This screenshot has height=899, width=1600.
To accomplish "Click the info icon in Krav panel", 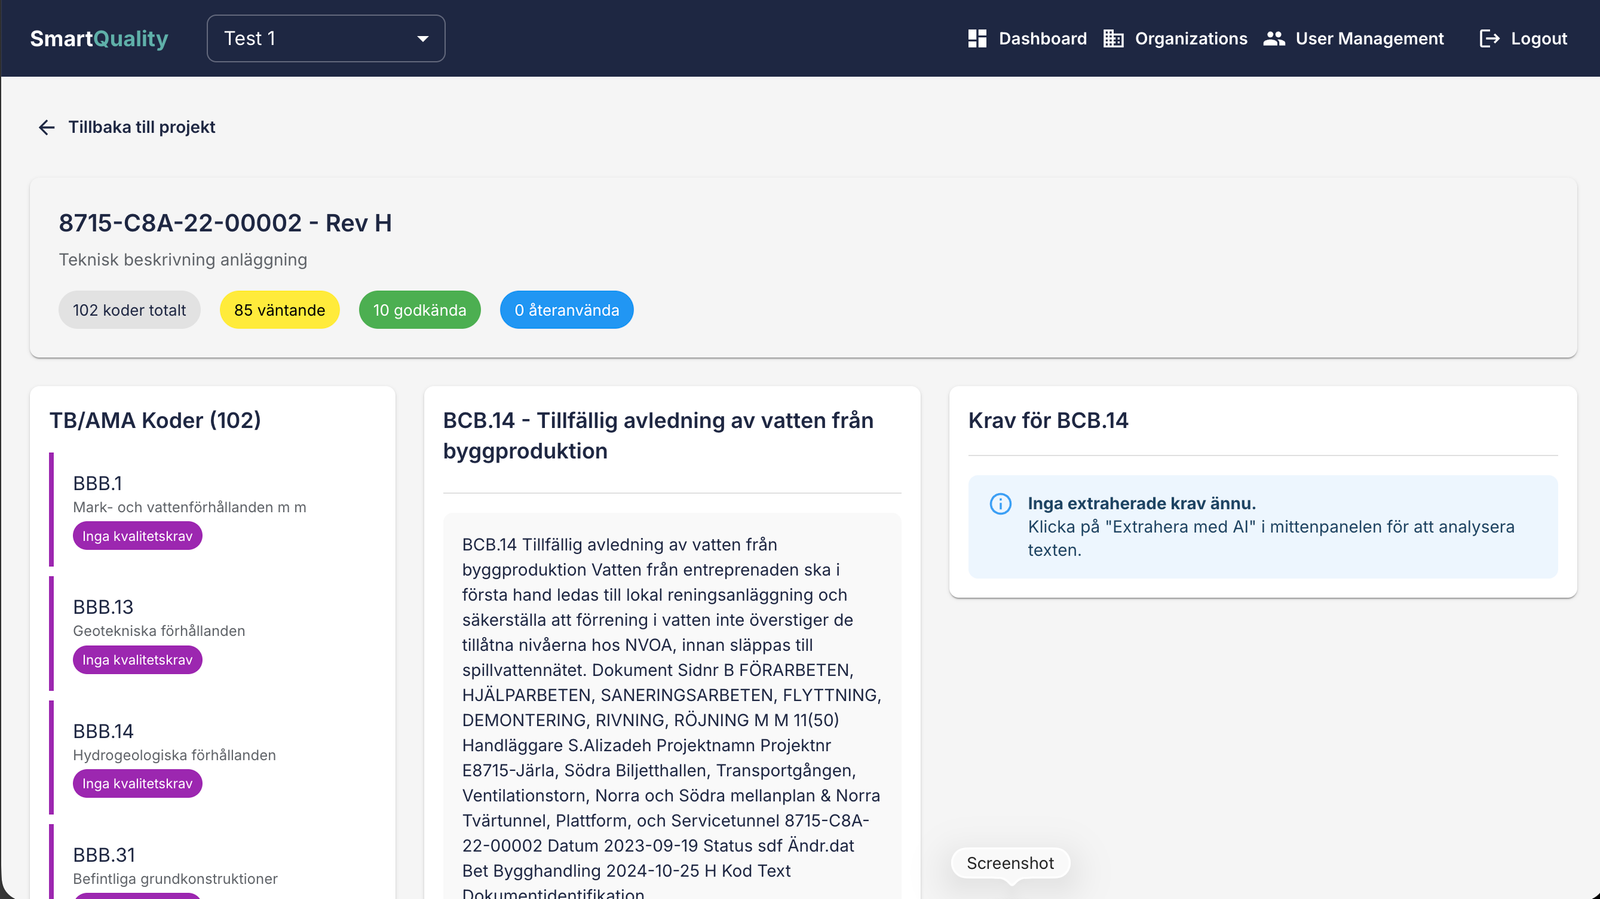I will tap(1000, 504).
